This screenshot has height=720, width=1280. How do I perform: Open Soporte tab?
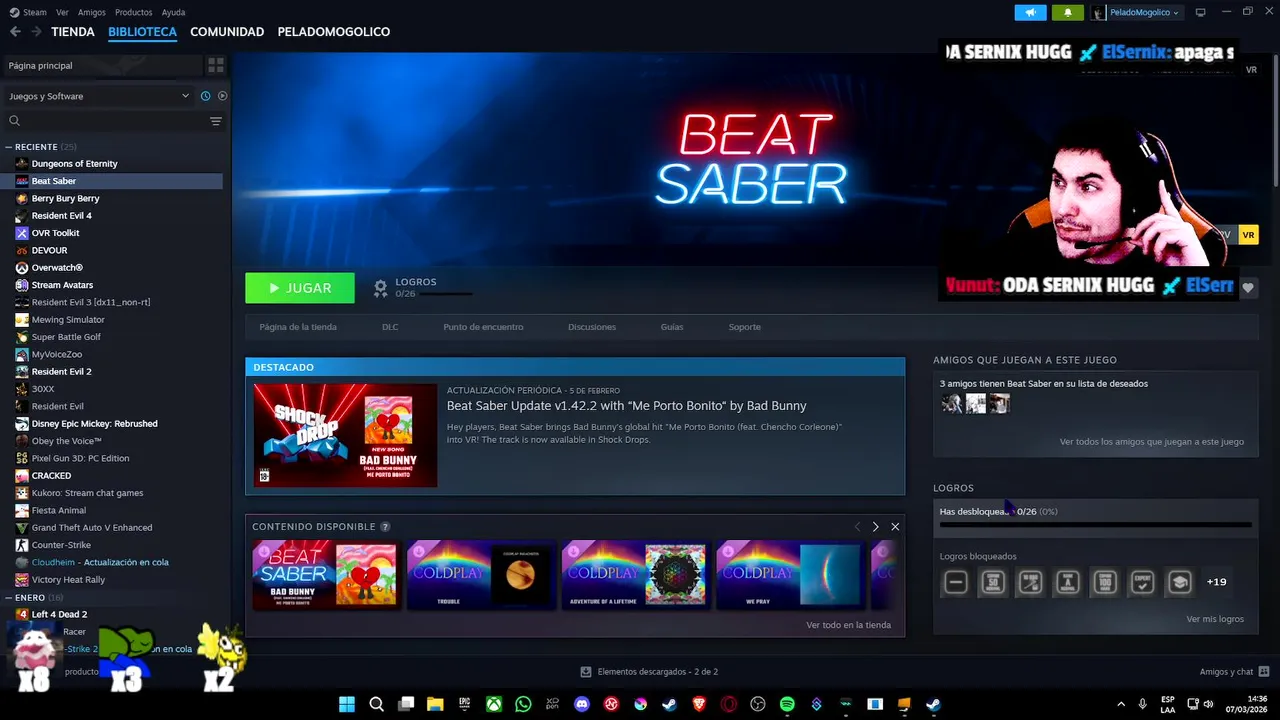[744, 327]
